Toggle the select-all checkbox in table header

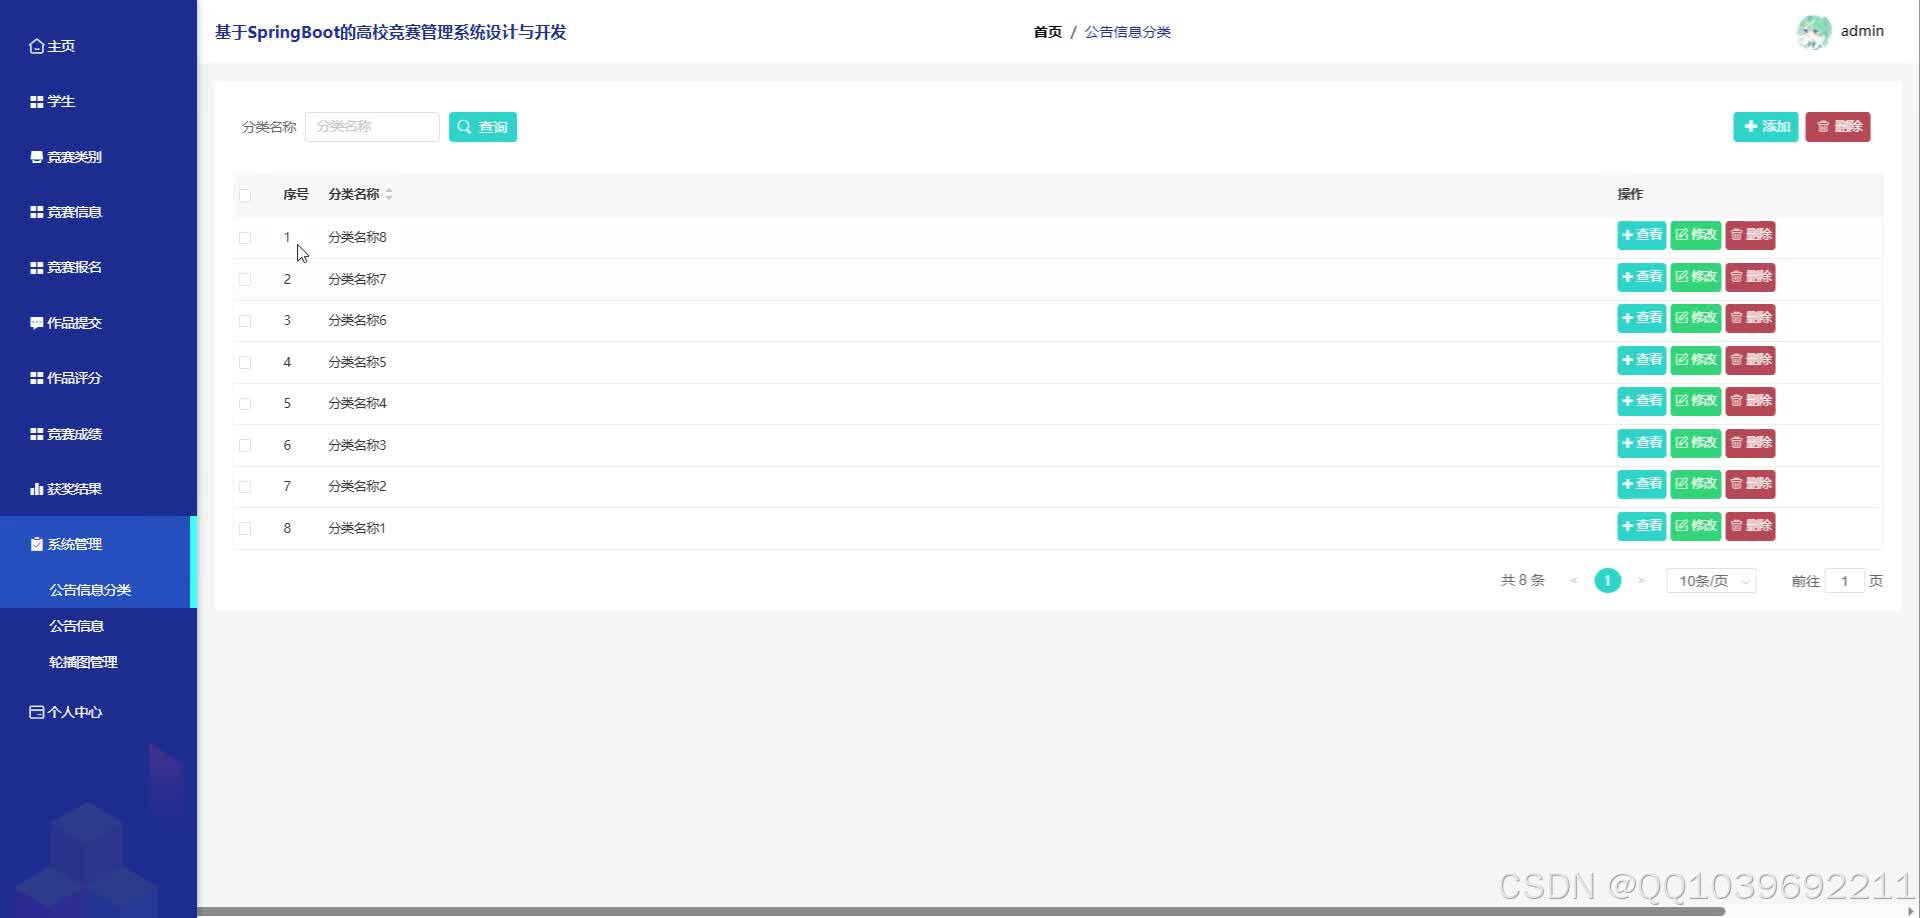point(245,195)
